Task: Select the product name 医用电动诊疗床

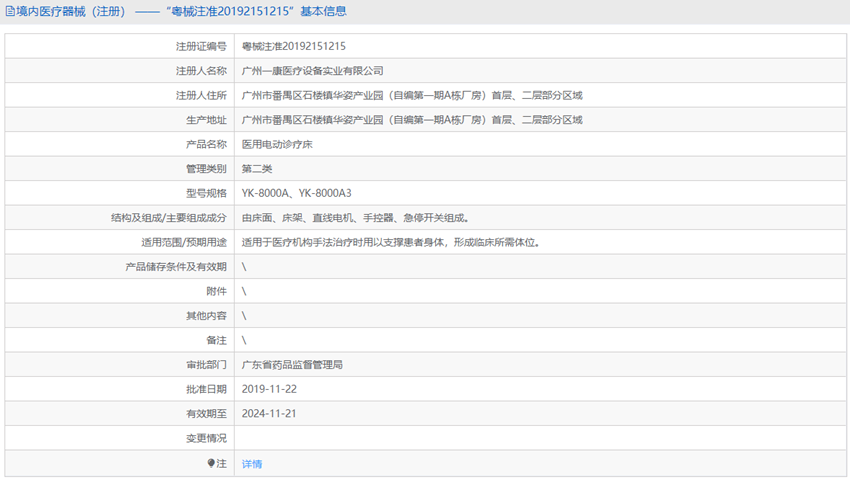Action: (x=277, y=144)
